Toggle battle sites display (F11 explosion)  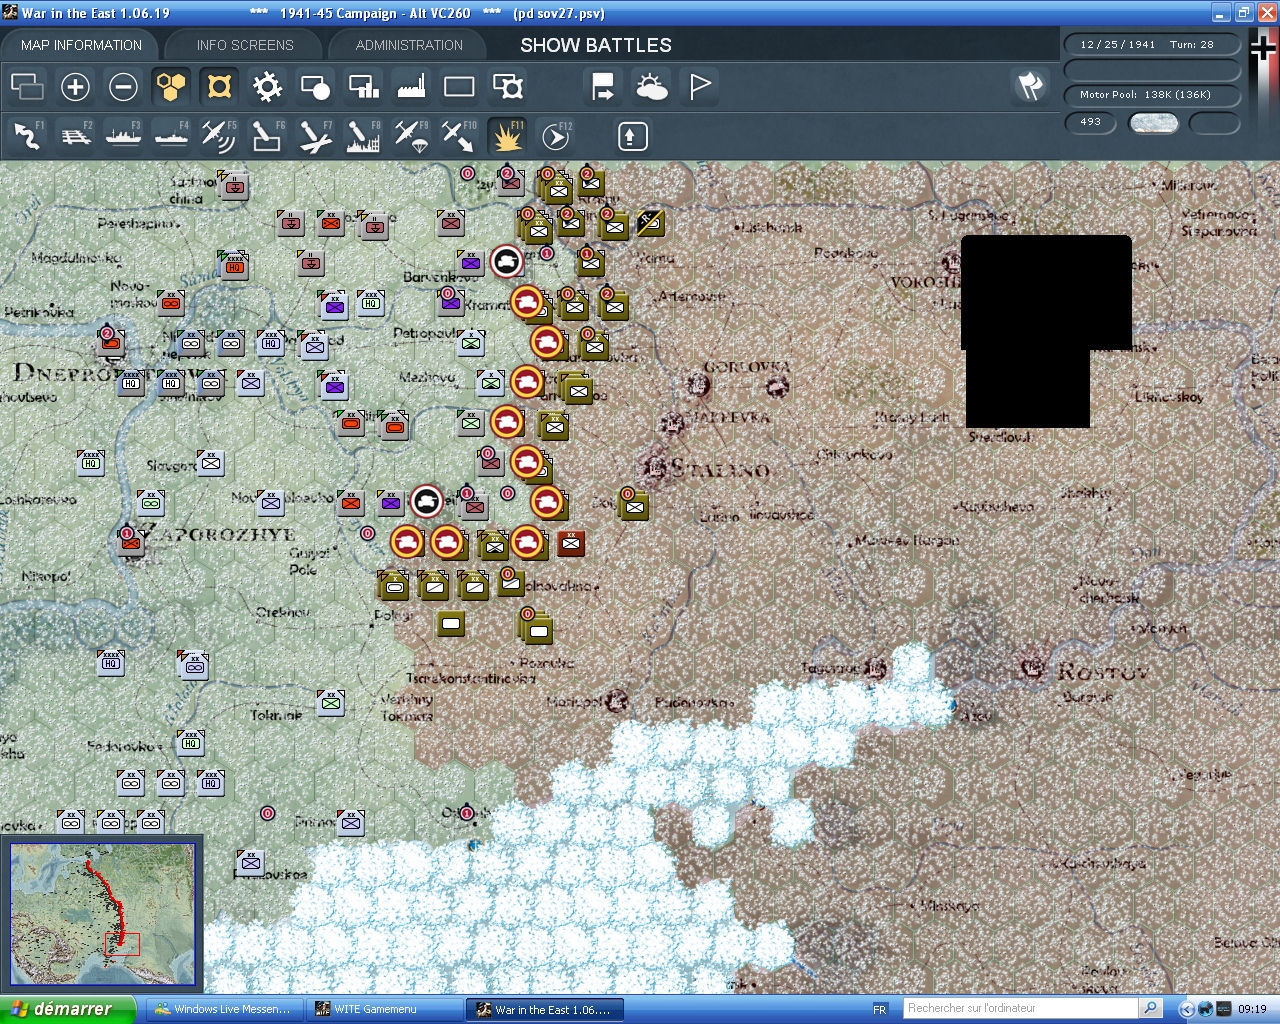[507, 136]
